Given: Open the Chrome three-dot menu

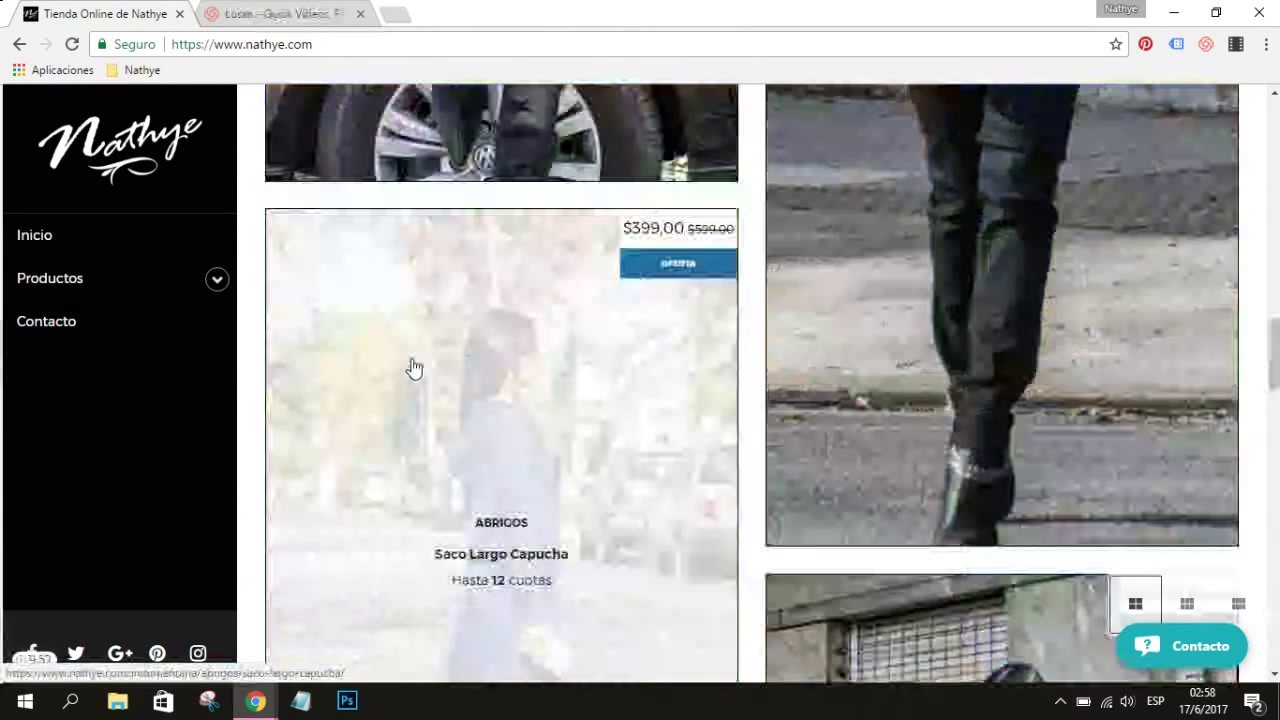Looking at the screenshot, I should point(1266,44).
